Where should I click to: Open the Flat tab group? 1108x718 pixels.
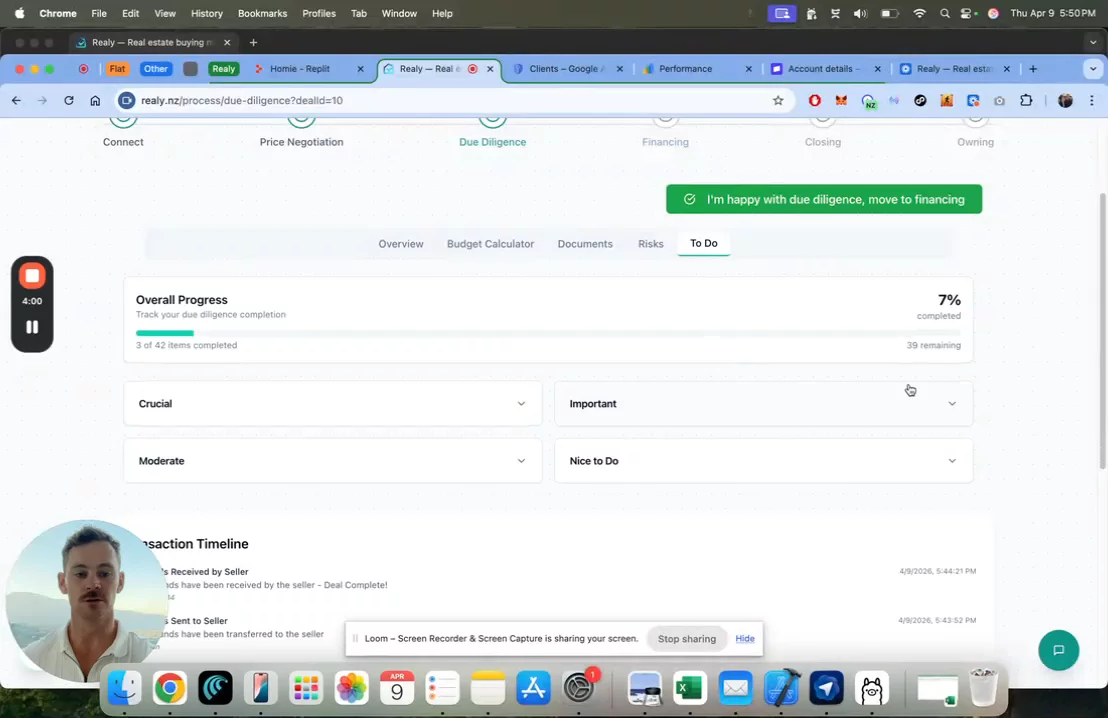[x=117, y=69]
